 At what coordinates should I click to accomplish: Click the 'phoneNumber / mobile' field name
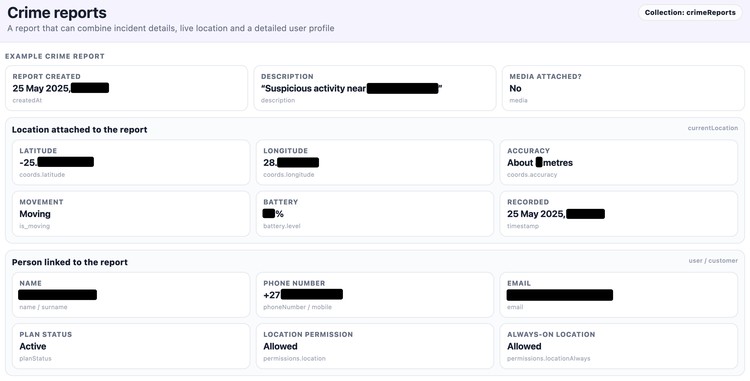(x=298, y=307)
